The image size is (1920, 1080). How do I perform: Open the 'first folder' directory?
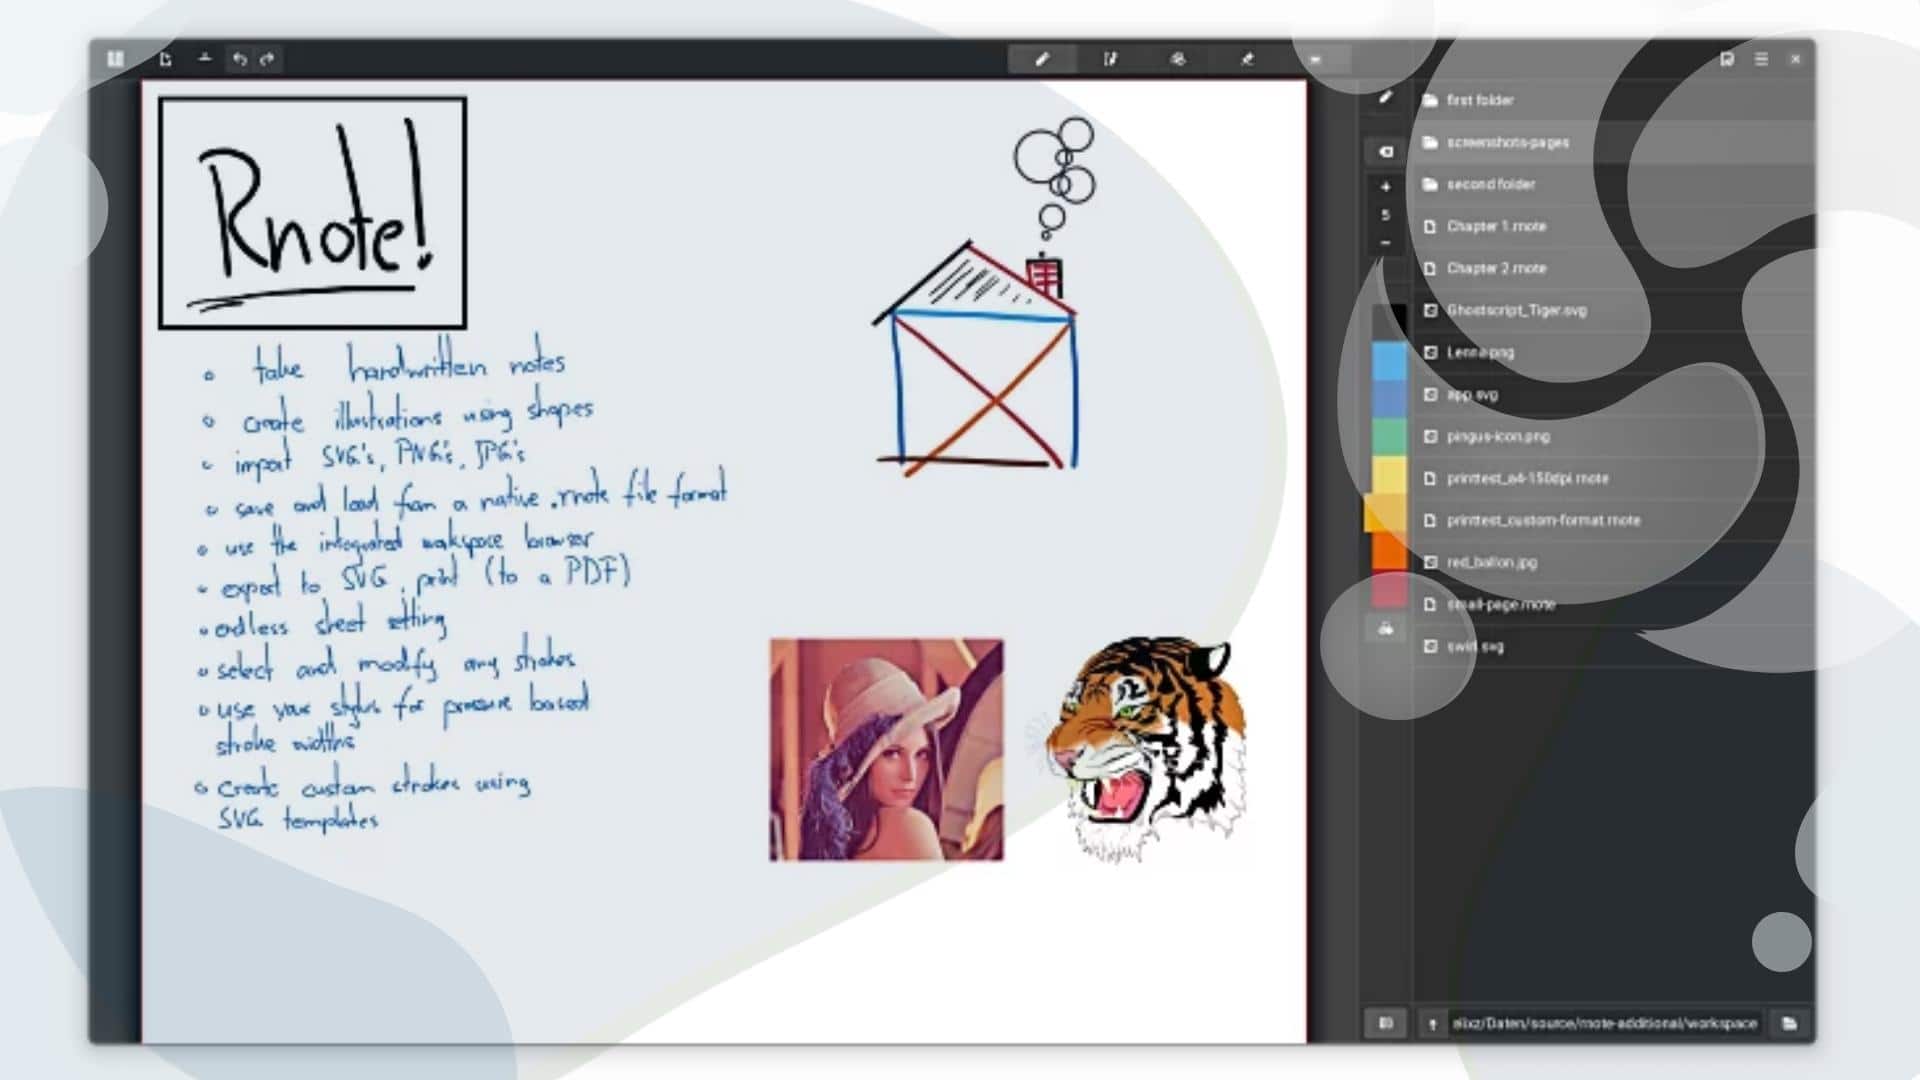click(1614, 100)
